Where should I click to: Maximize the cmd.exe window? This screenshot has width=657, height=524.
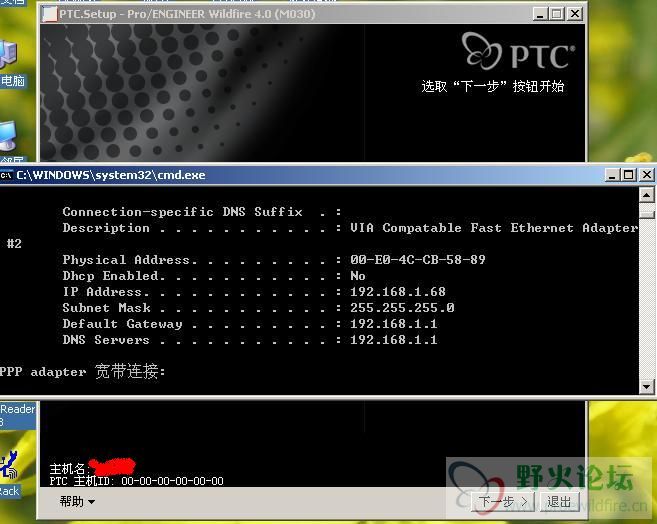pos(629,175)
